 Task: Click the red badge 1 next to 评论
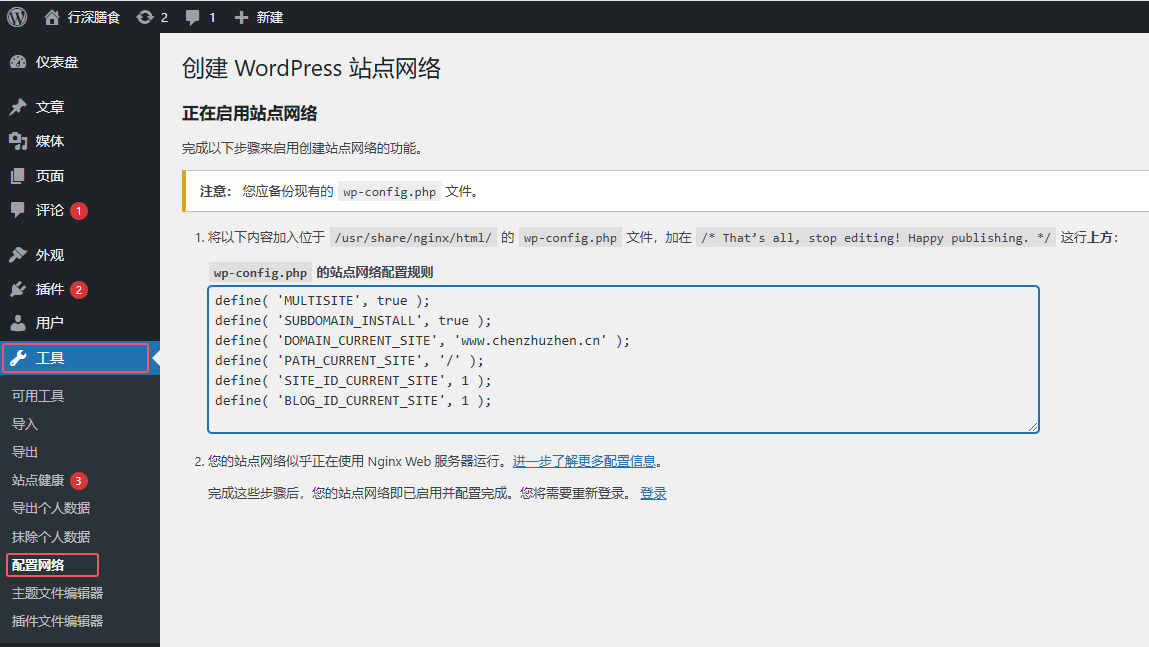click(79, 211)
